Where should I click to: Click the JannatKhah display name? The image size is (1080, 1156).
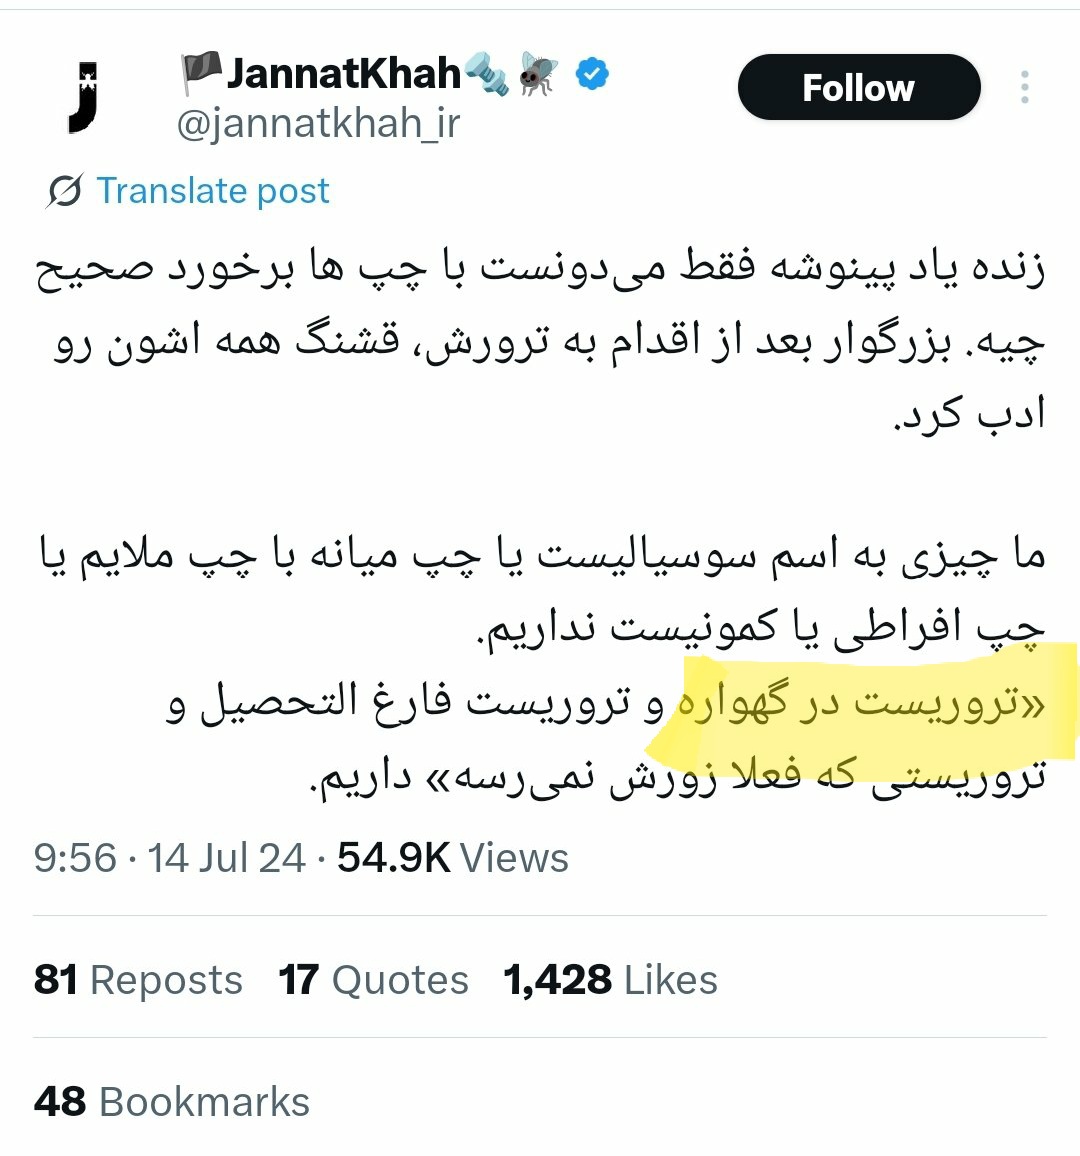[x=344, y=73]
